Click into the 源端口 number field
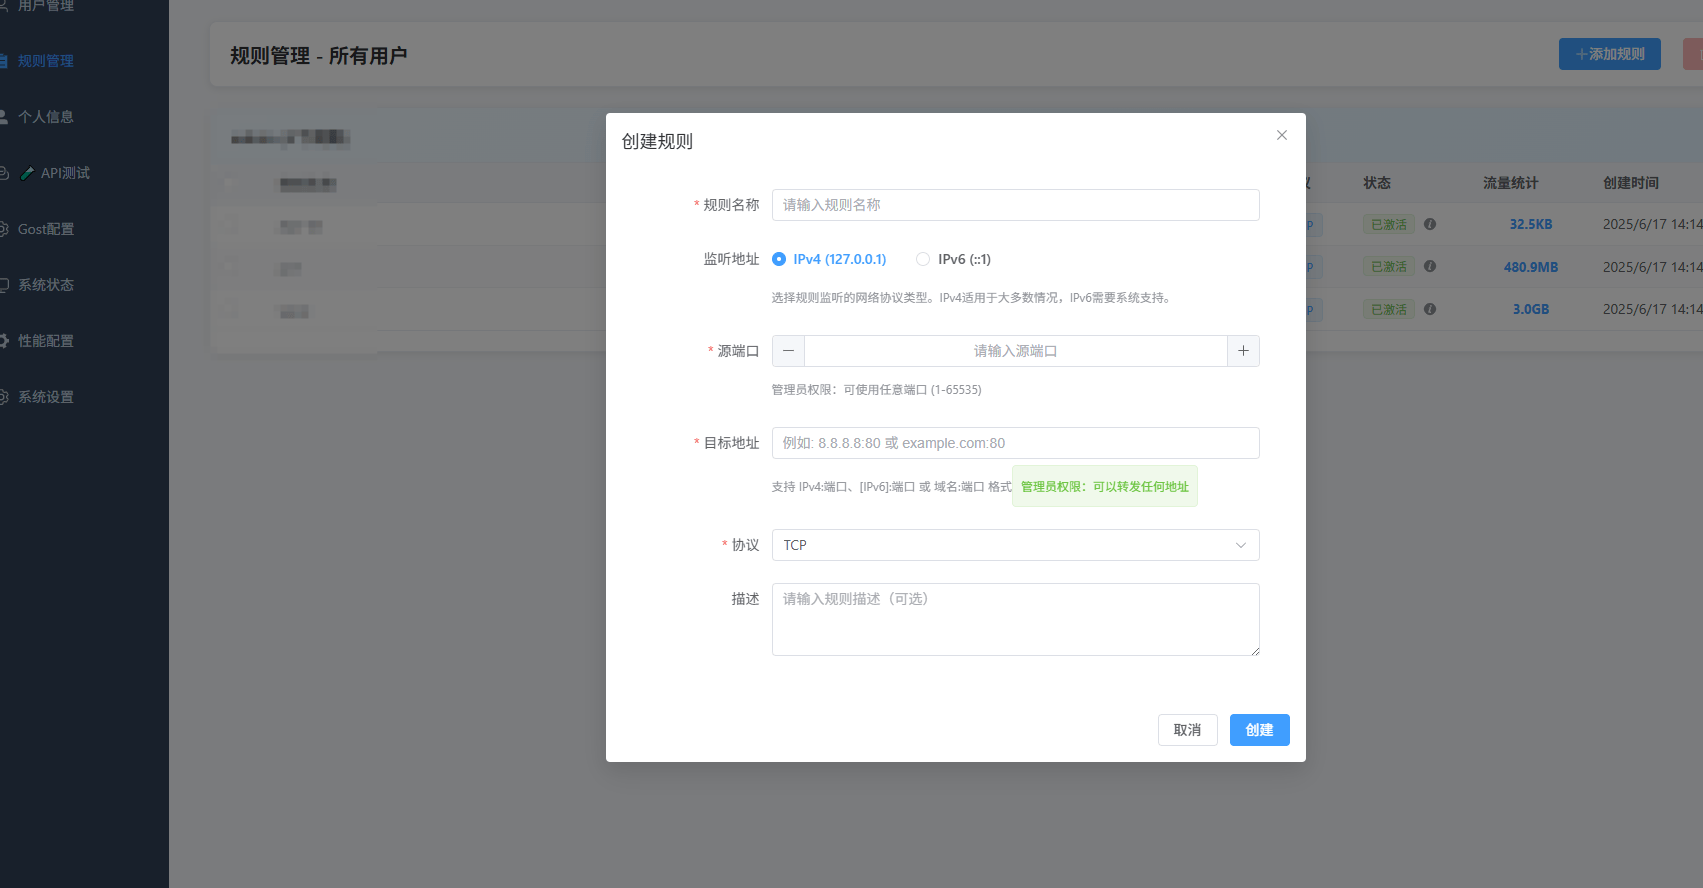The height and width of the screenshot is (888, 1703). tap(1015, 351)
